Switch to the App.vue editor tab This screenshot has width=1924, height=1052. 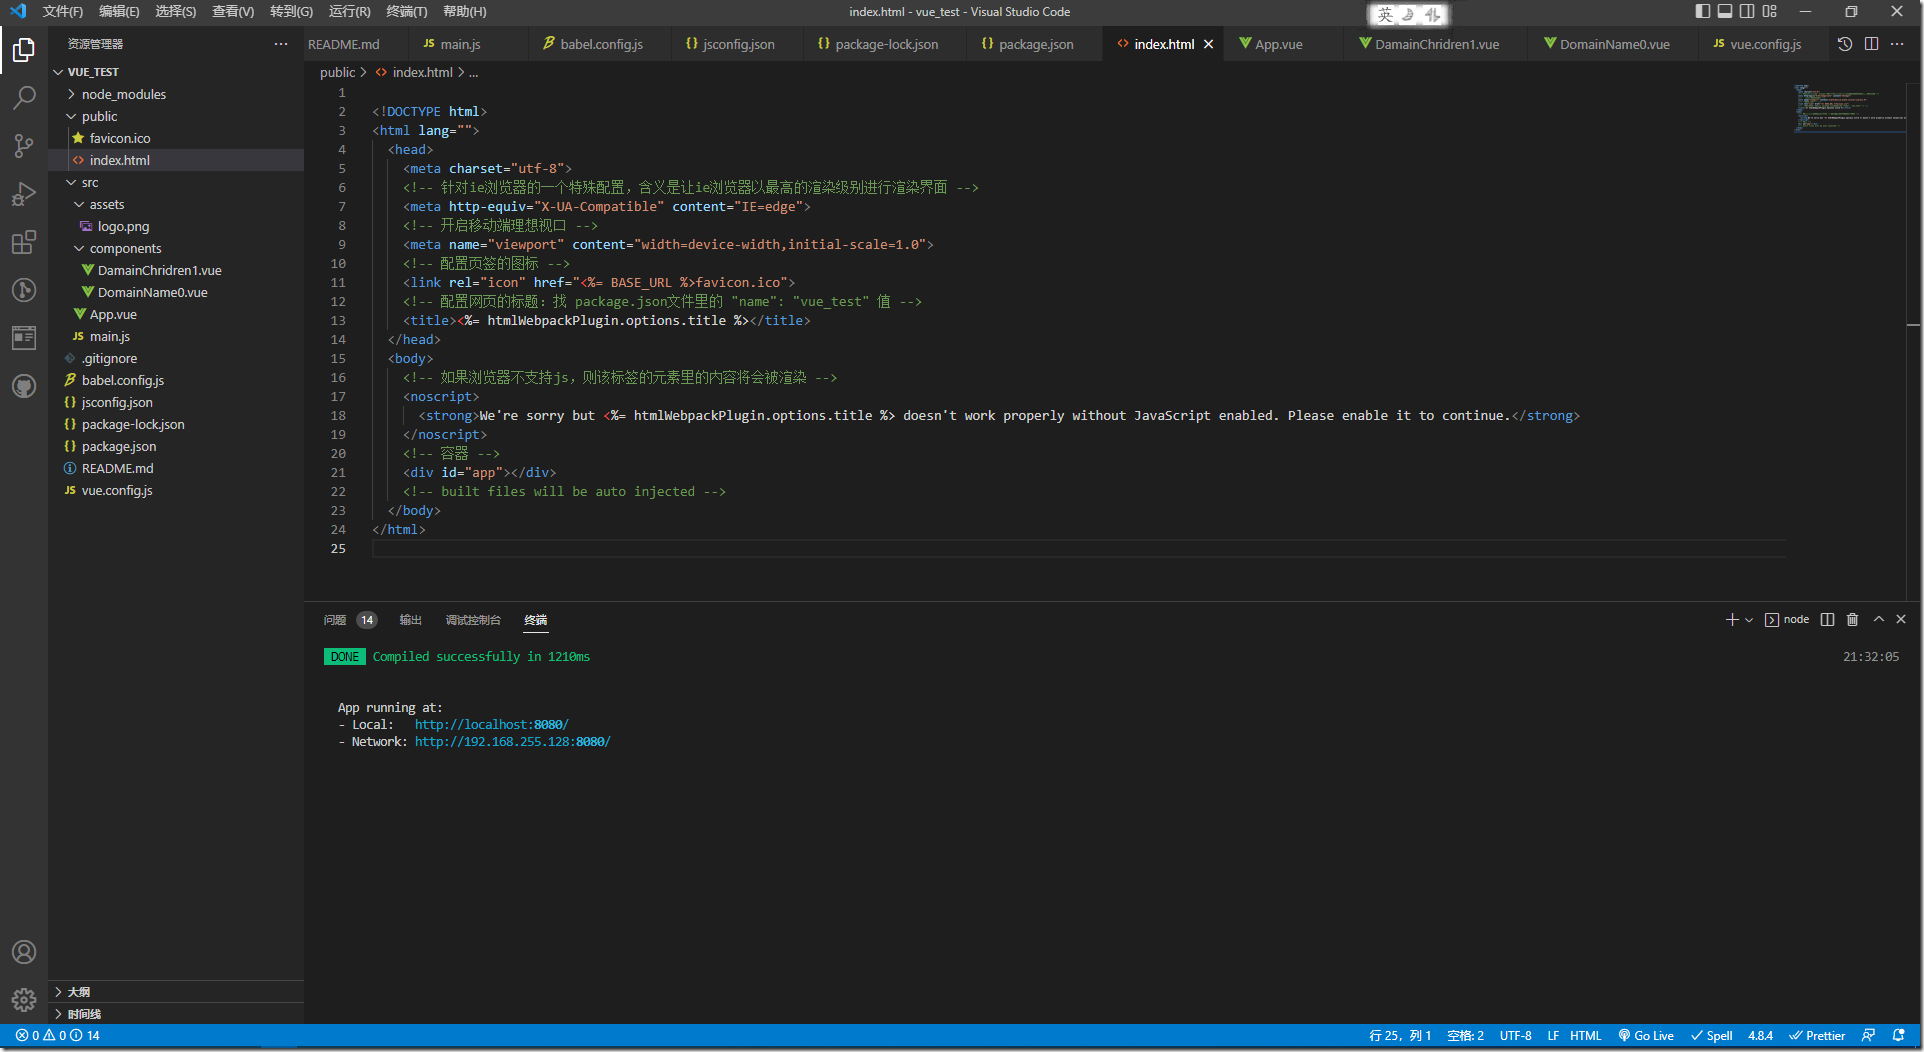tap(1279, 44)
